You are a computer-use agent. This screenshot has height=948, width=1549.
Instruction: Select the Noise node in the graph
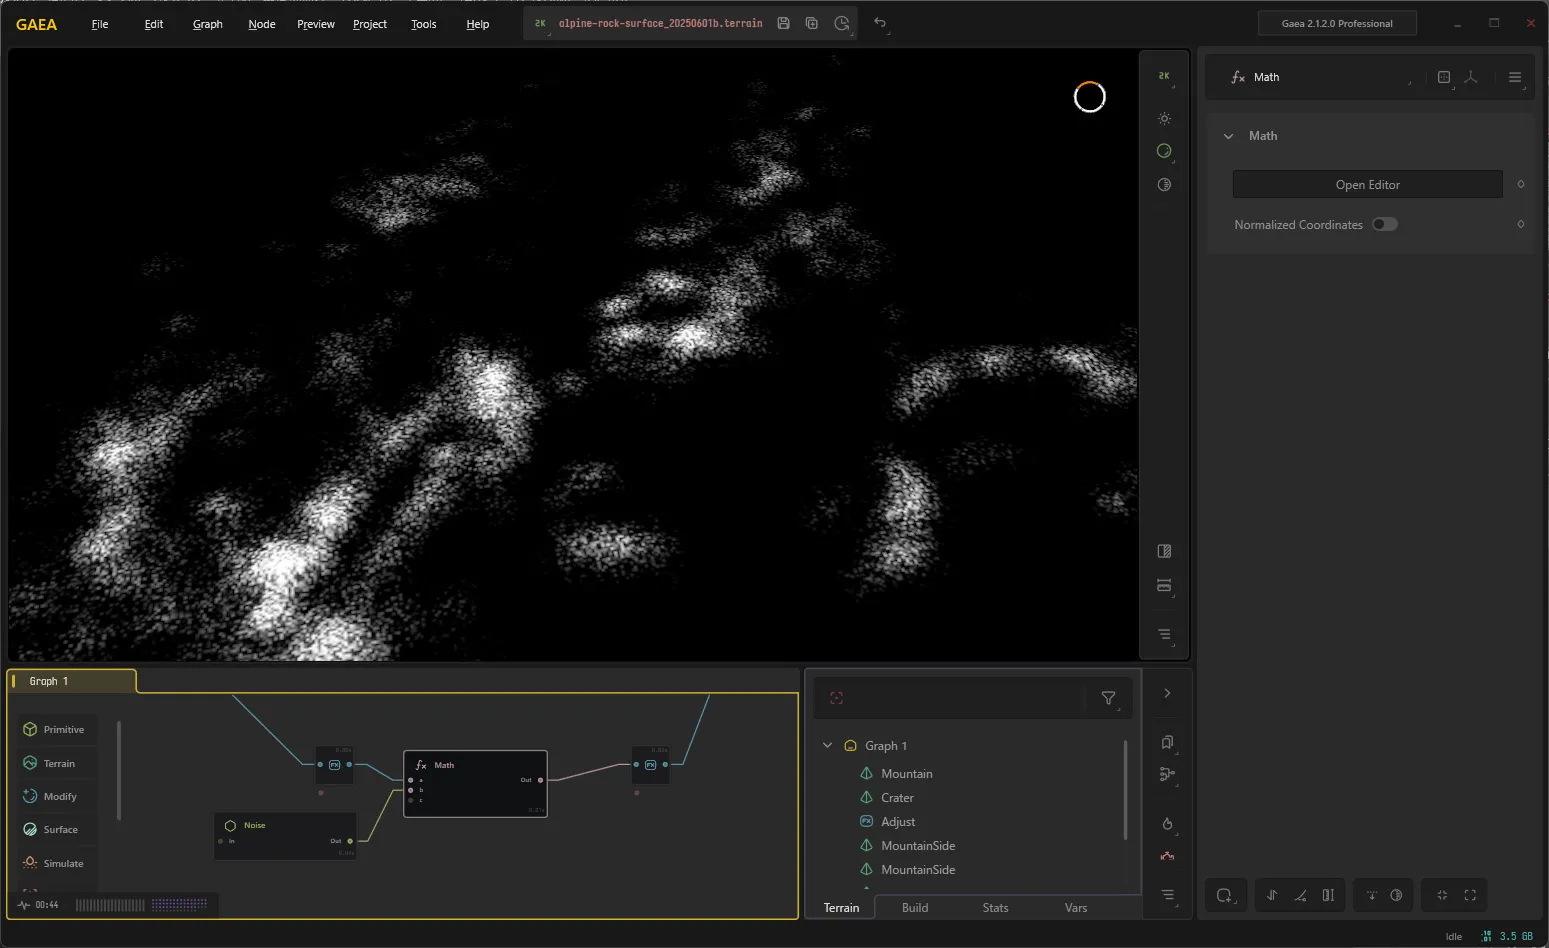[x=285, y=836]
